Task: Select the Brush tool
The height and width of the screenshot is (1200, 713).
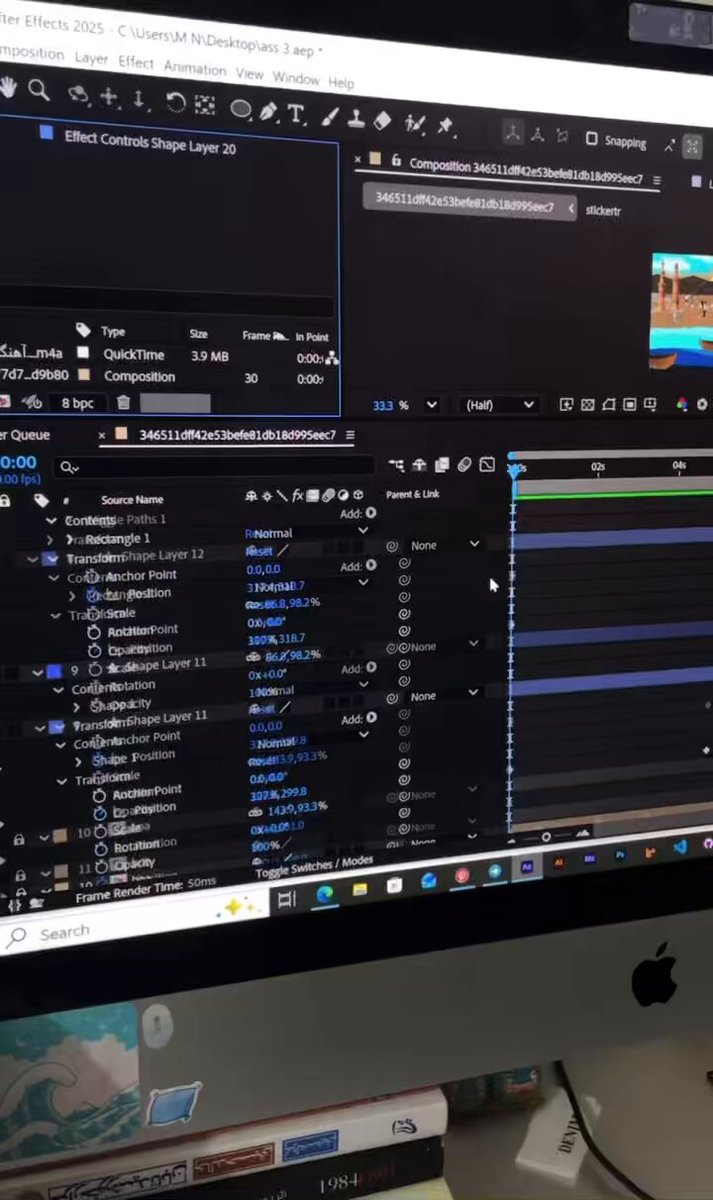Action: (331, 117)
